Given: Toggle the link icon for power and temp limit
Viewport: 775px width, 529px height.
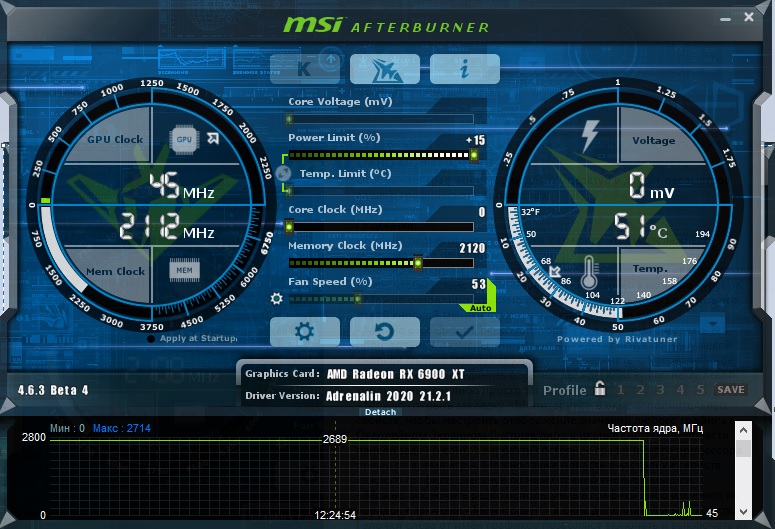Looking at the screenshot, I should click(x=284, y=174).
